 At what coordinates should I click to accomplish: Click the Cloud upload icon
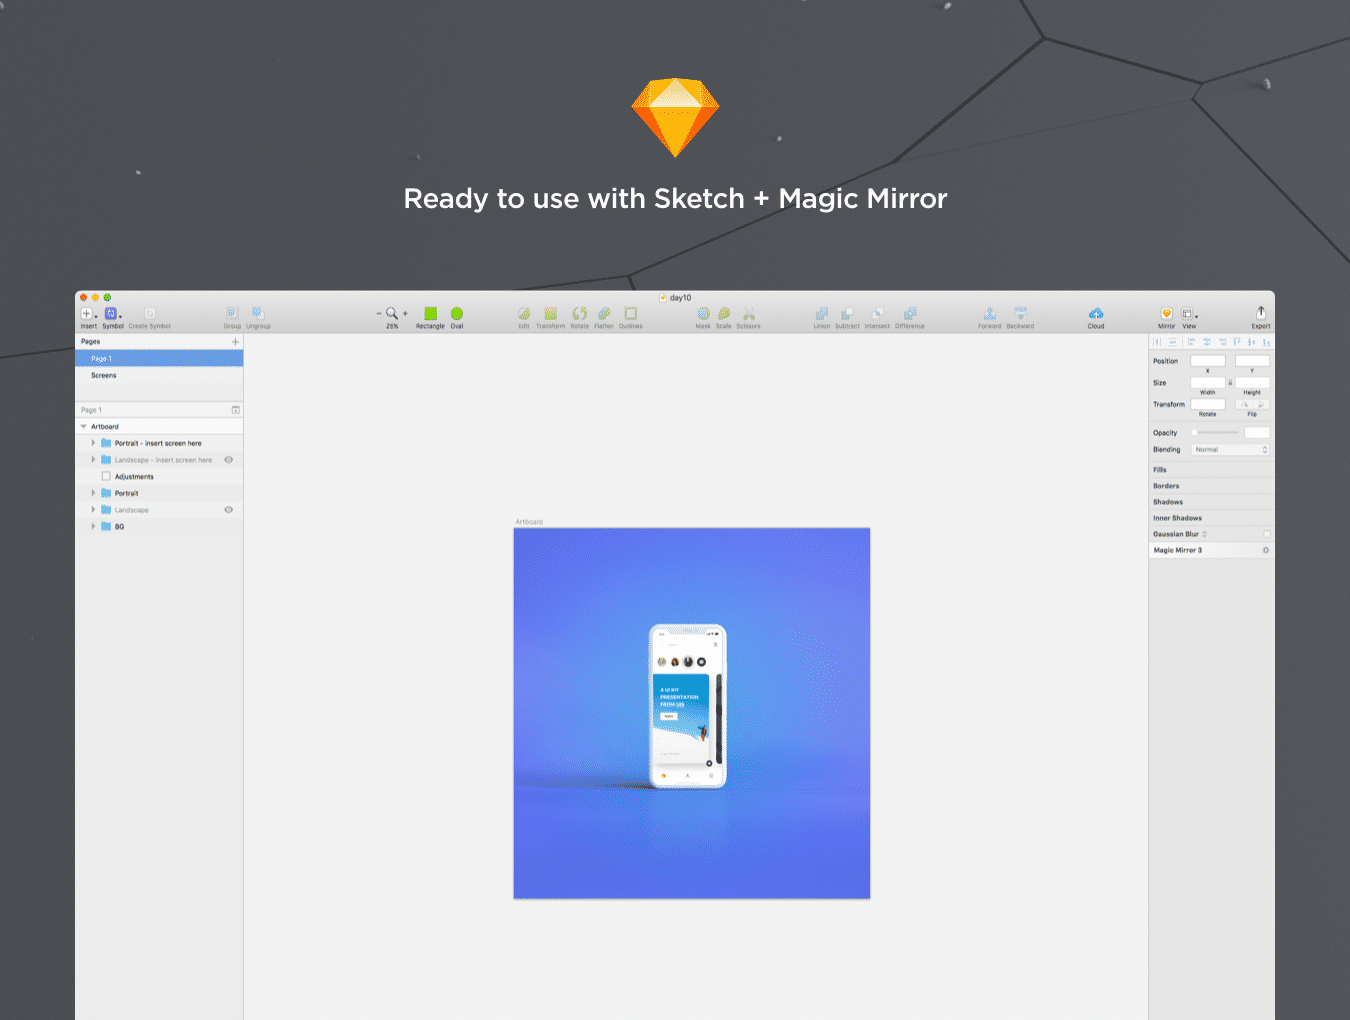1096,314
